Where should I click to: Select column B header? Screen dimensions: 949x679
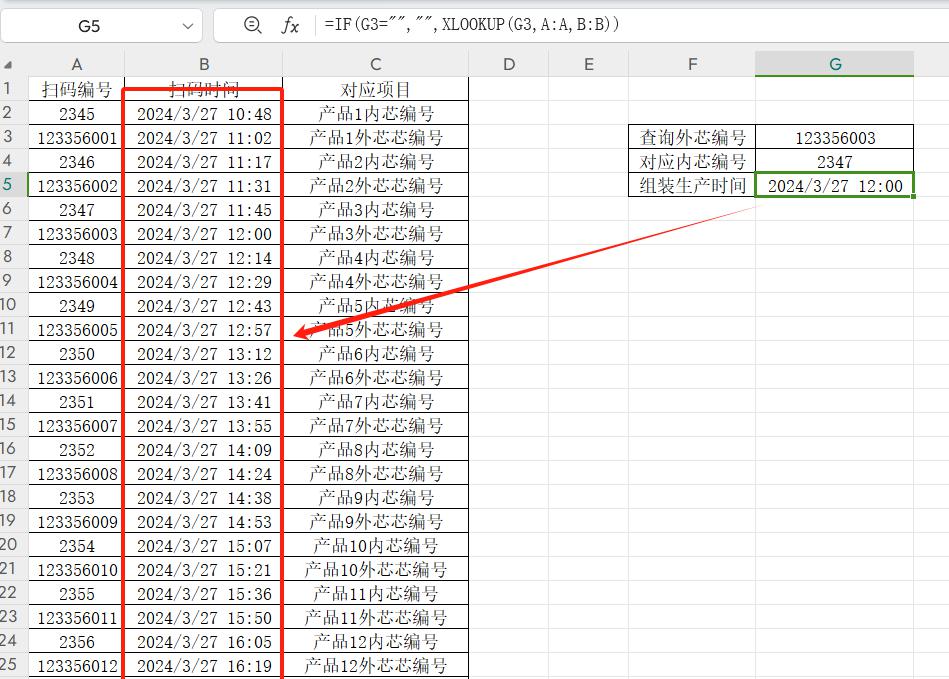pyautogui.click(x=203, y=64)
